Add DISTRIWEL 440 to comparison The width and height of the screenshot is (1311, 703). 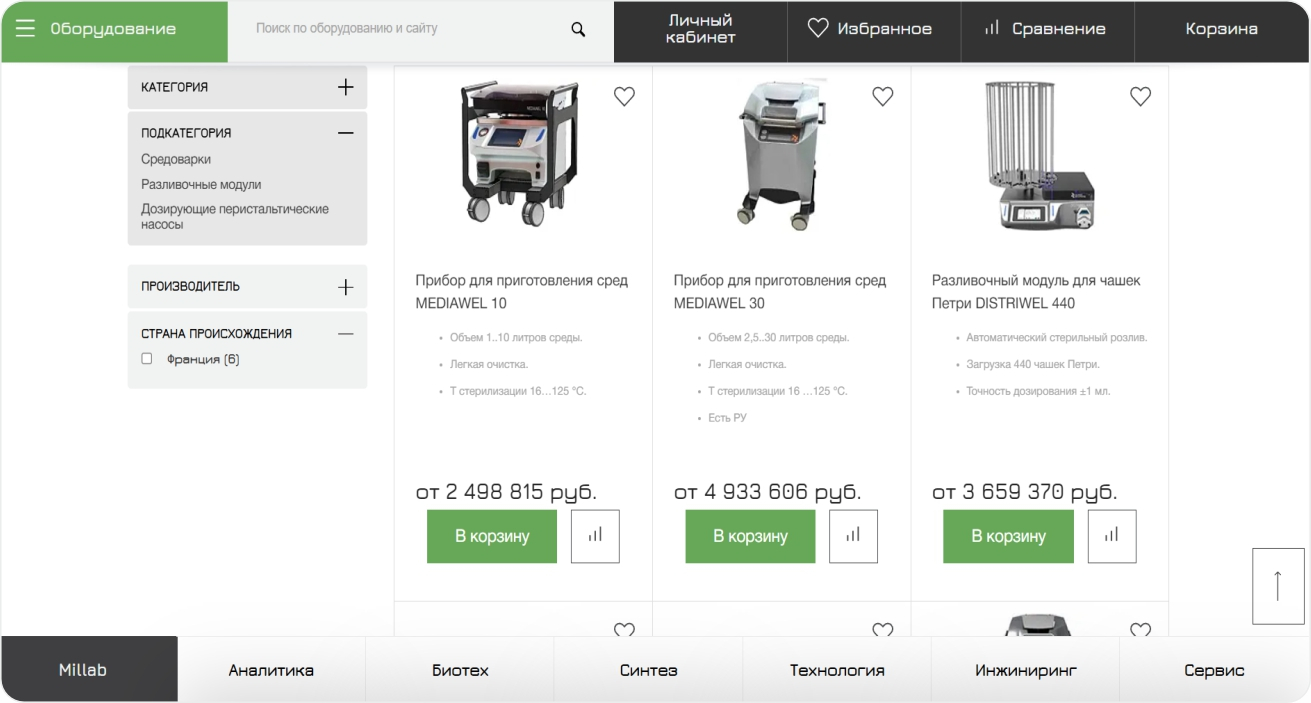(x=1112, y=536)
